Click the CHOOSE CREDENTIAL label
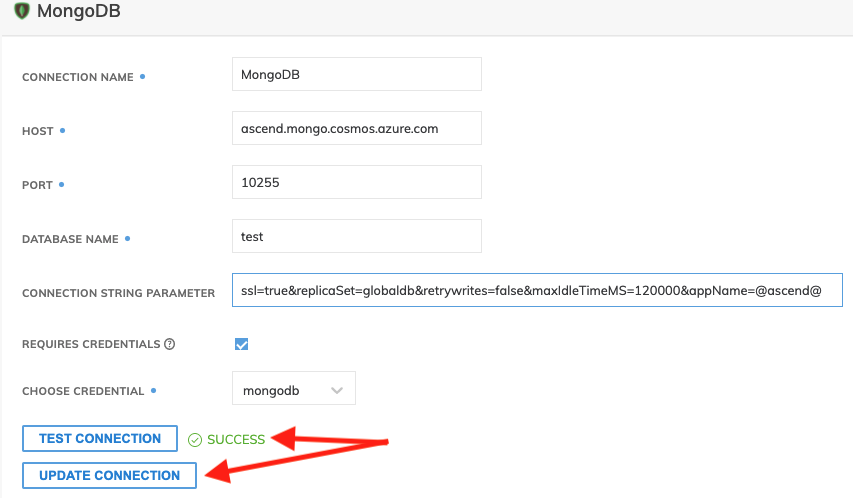The image size is (853, 498). 83,391
